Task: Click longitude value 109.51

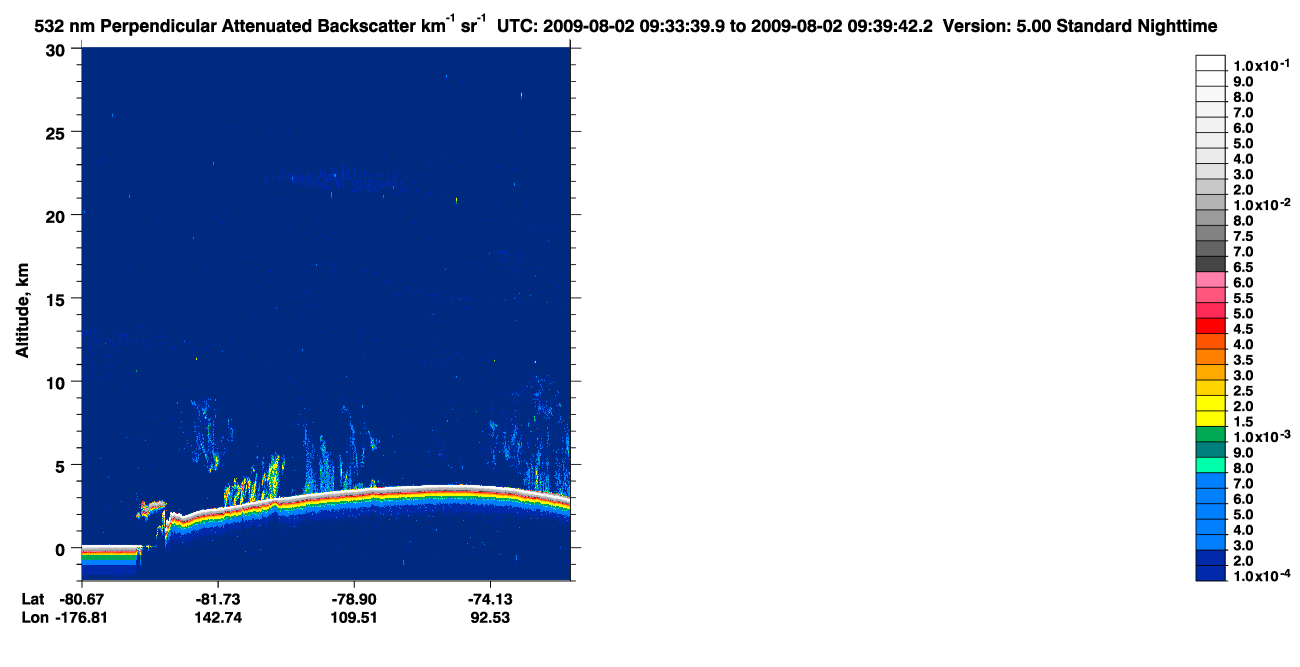Action: click(353, 617)
